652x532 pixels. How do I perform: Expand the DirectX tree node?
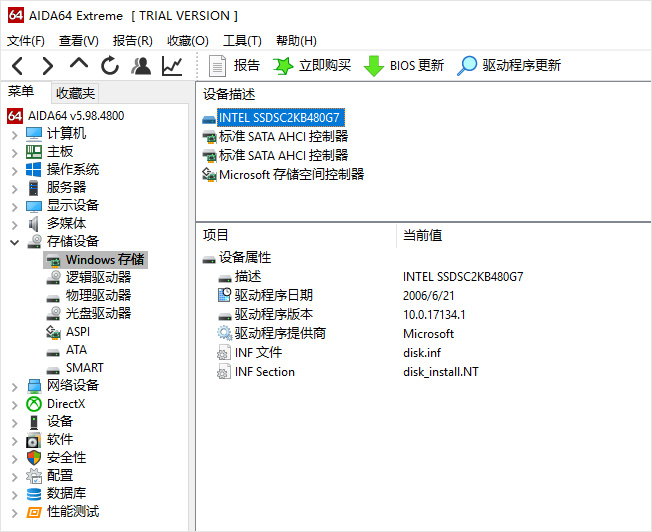point(15,405)
